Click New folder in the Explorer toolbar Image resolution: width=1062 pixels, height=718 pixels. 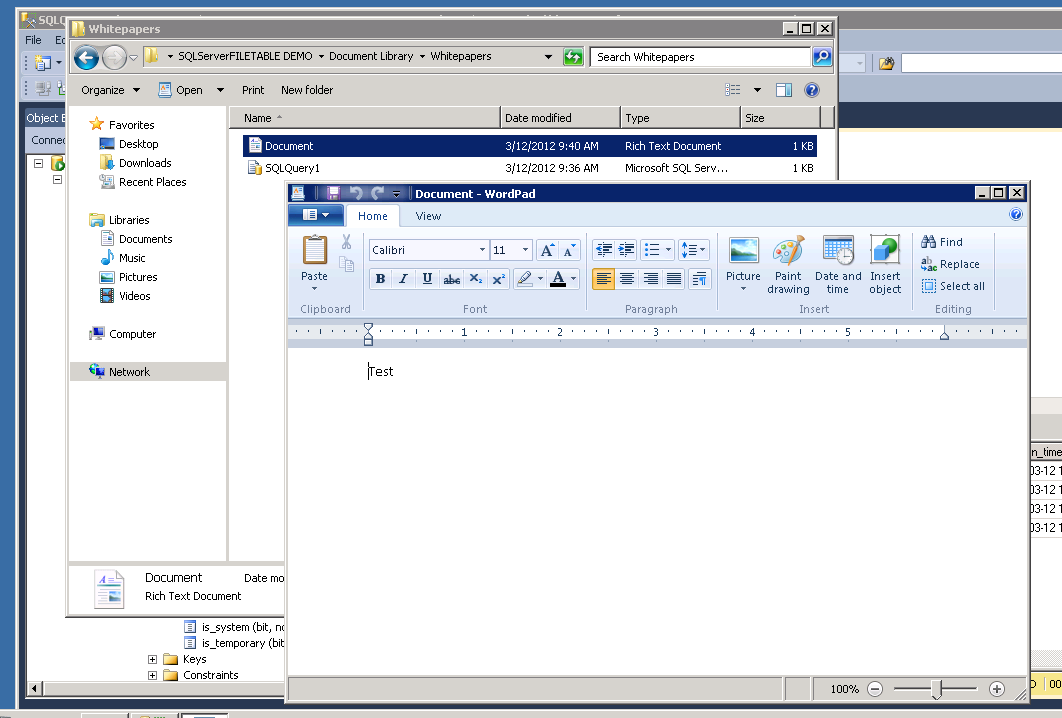[x=307, y=90]
